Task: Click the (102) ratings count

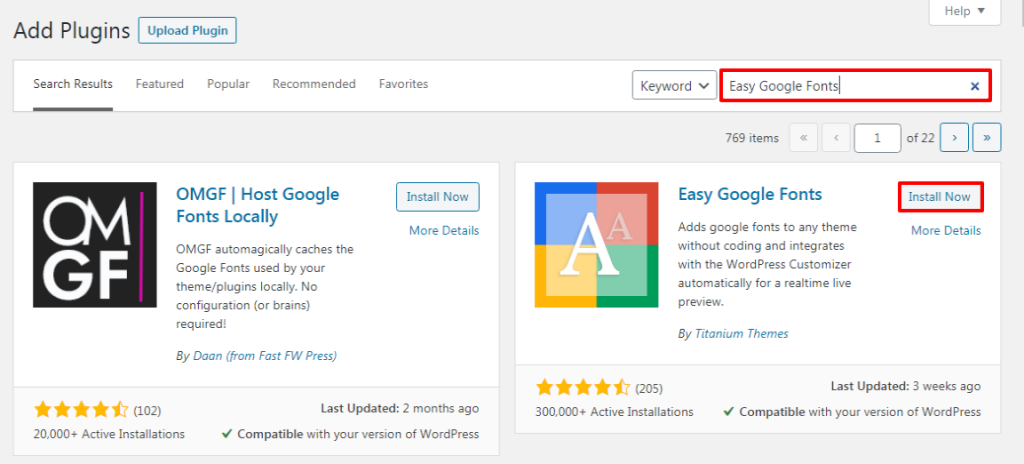Action: [x=148, y=411]
